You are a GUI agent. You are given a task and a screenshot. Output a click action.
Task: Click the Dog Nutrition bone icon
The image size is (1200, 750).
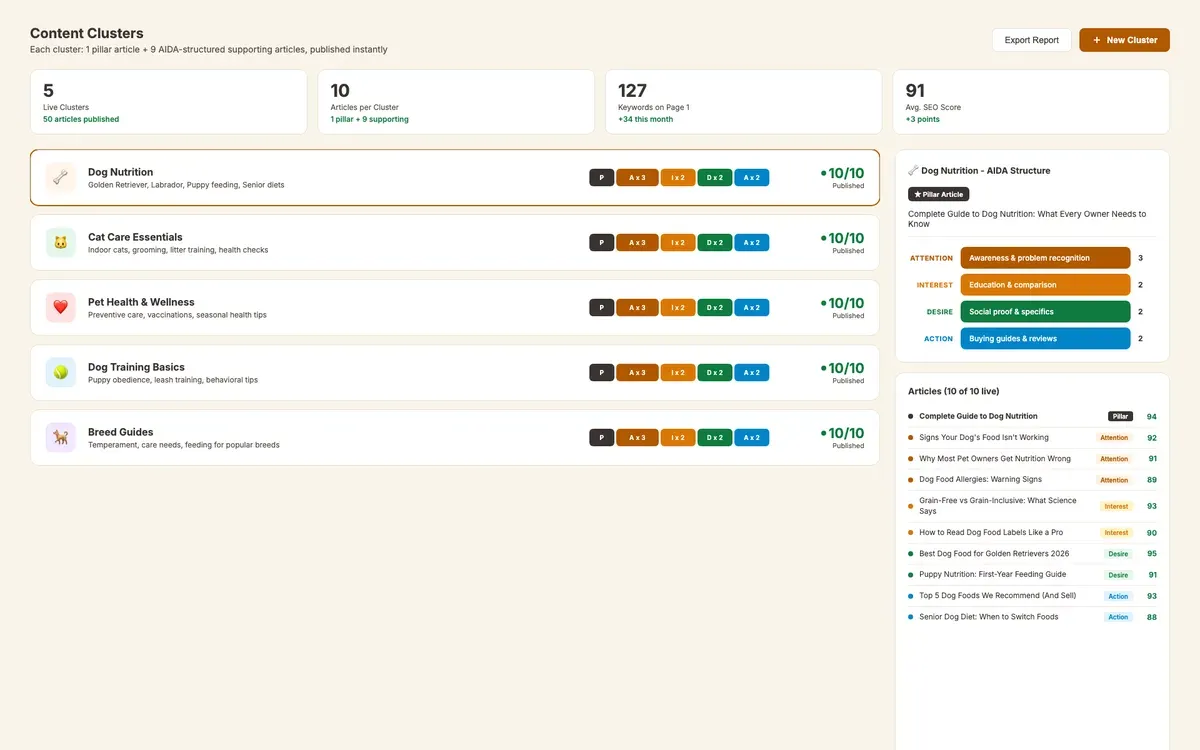(x=60, y=178)
